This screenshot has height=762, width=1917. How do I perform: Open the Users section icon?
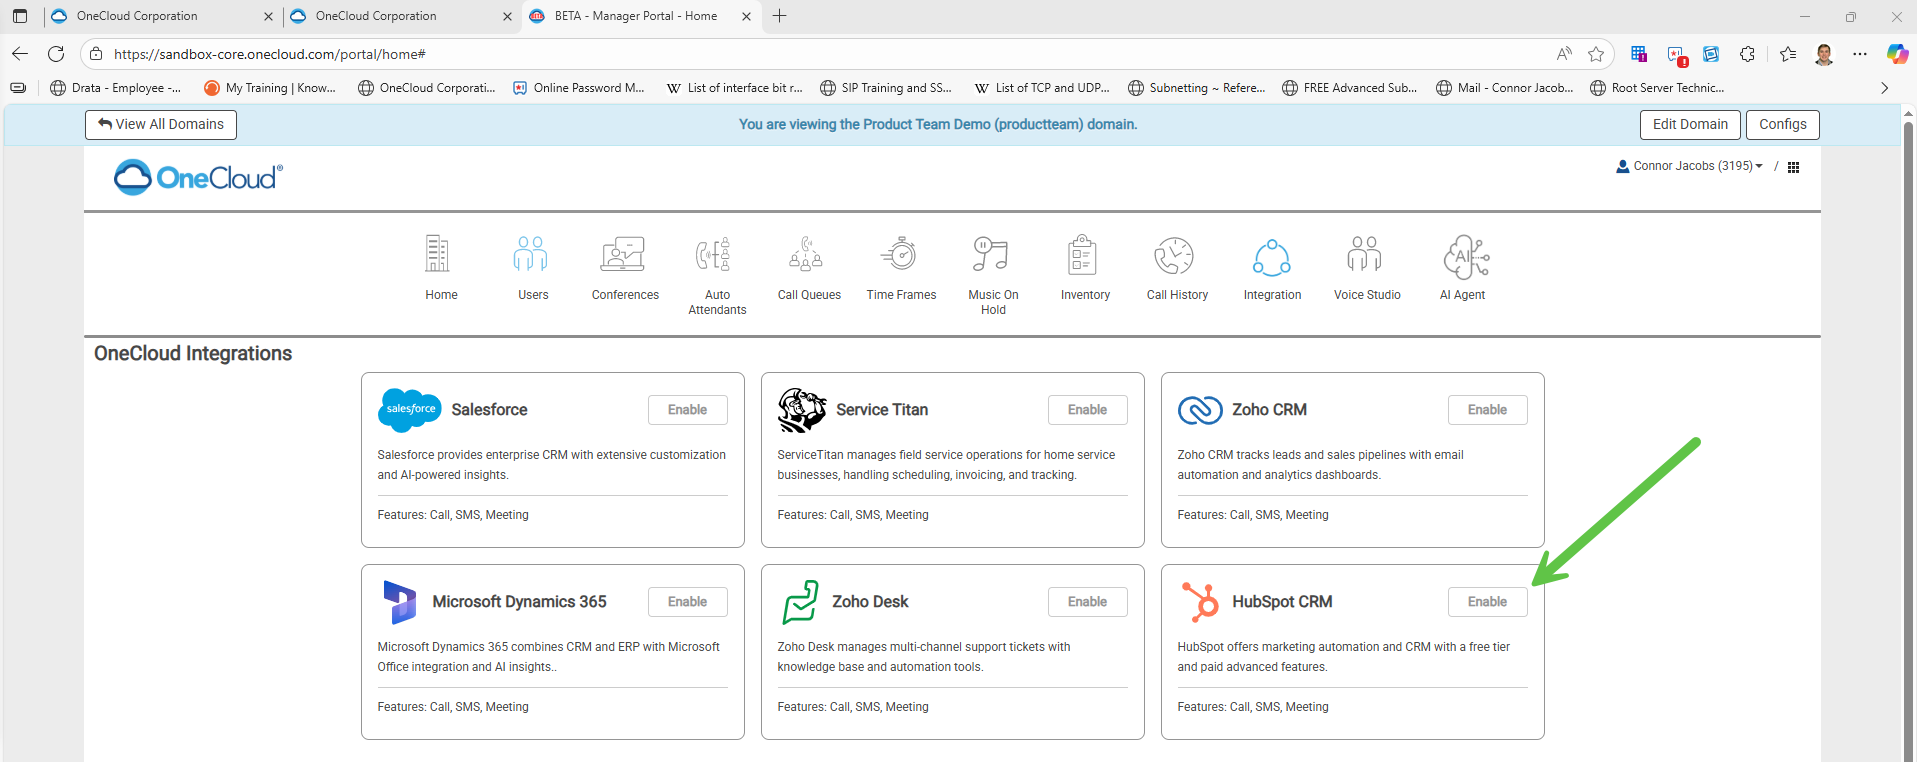[x=532, y=256]
